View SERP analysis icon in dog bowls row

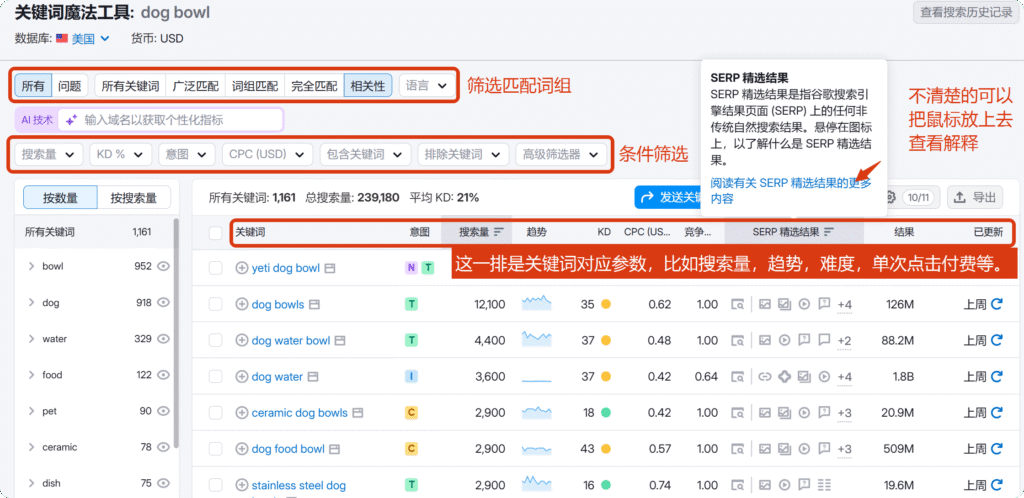pyautogui.click(x=737, y=304)
